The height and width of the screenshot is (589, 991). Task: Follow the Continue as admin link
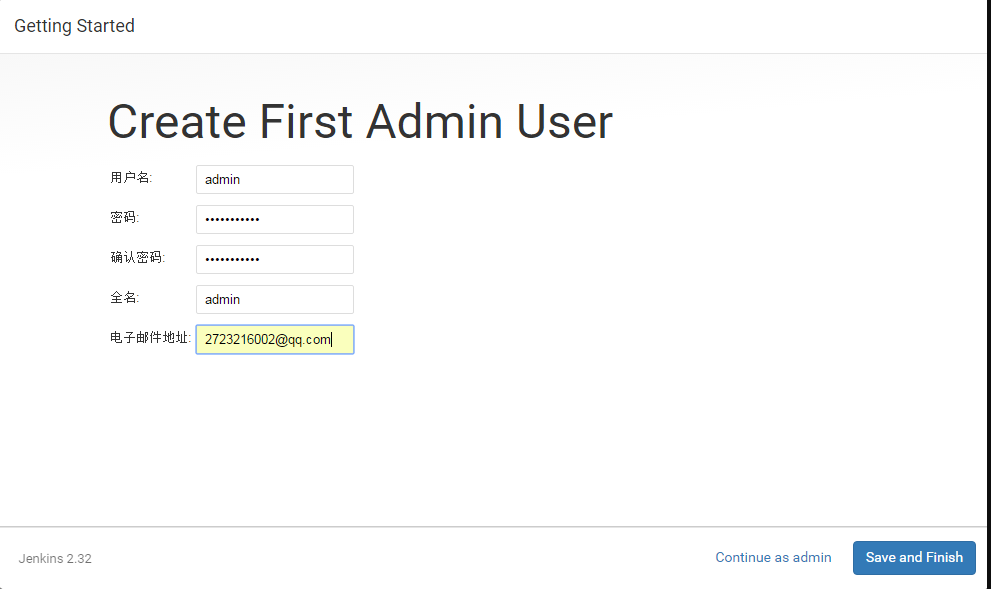(773, 558)
